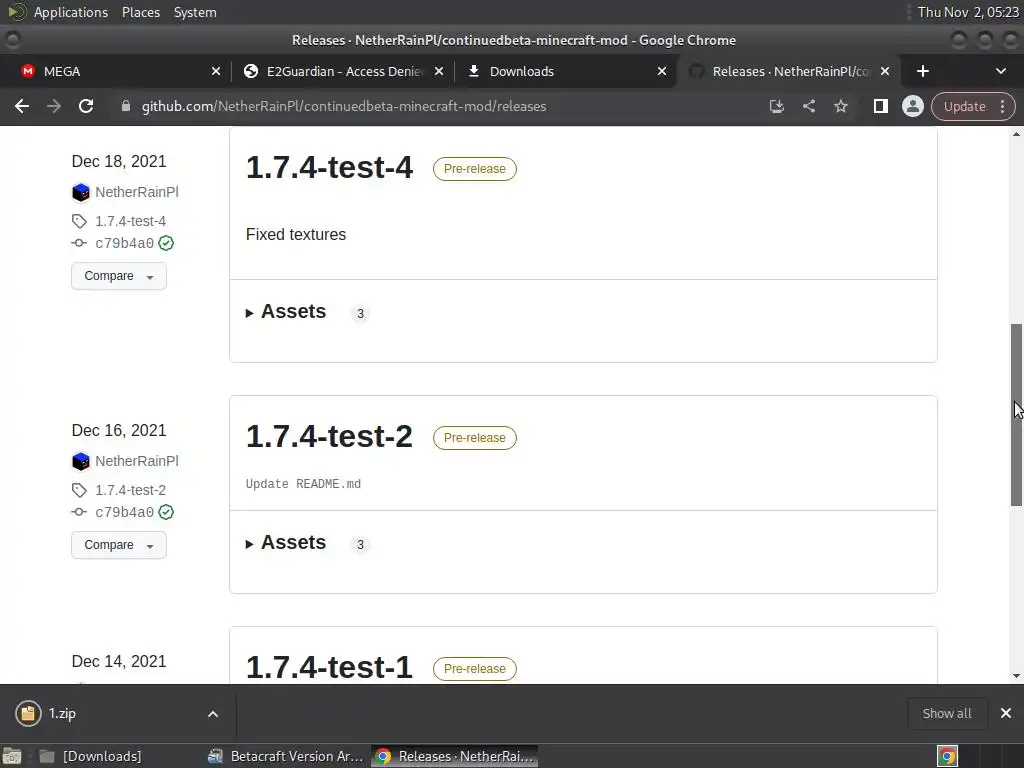Image resolution: width=1024 pixels, height=768 pixels.
Task: Close the MEGA tab
Action: pos(216,71)
